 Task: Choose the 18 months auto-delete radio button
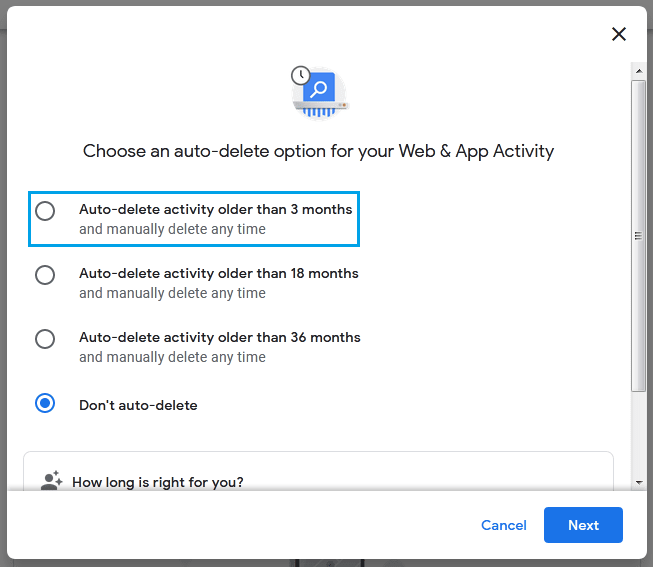pyautogui.click(x=45, y=275)
